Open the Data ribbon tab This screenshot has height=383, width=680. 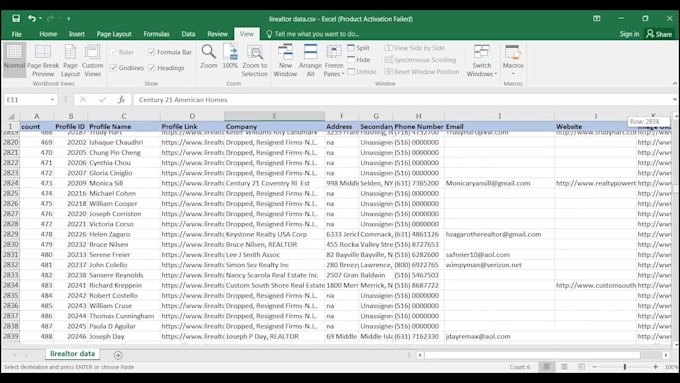[188, 34]
